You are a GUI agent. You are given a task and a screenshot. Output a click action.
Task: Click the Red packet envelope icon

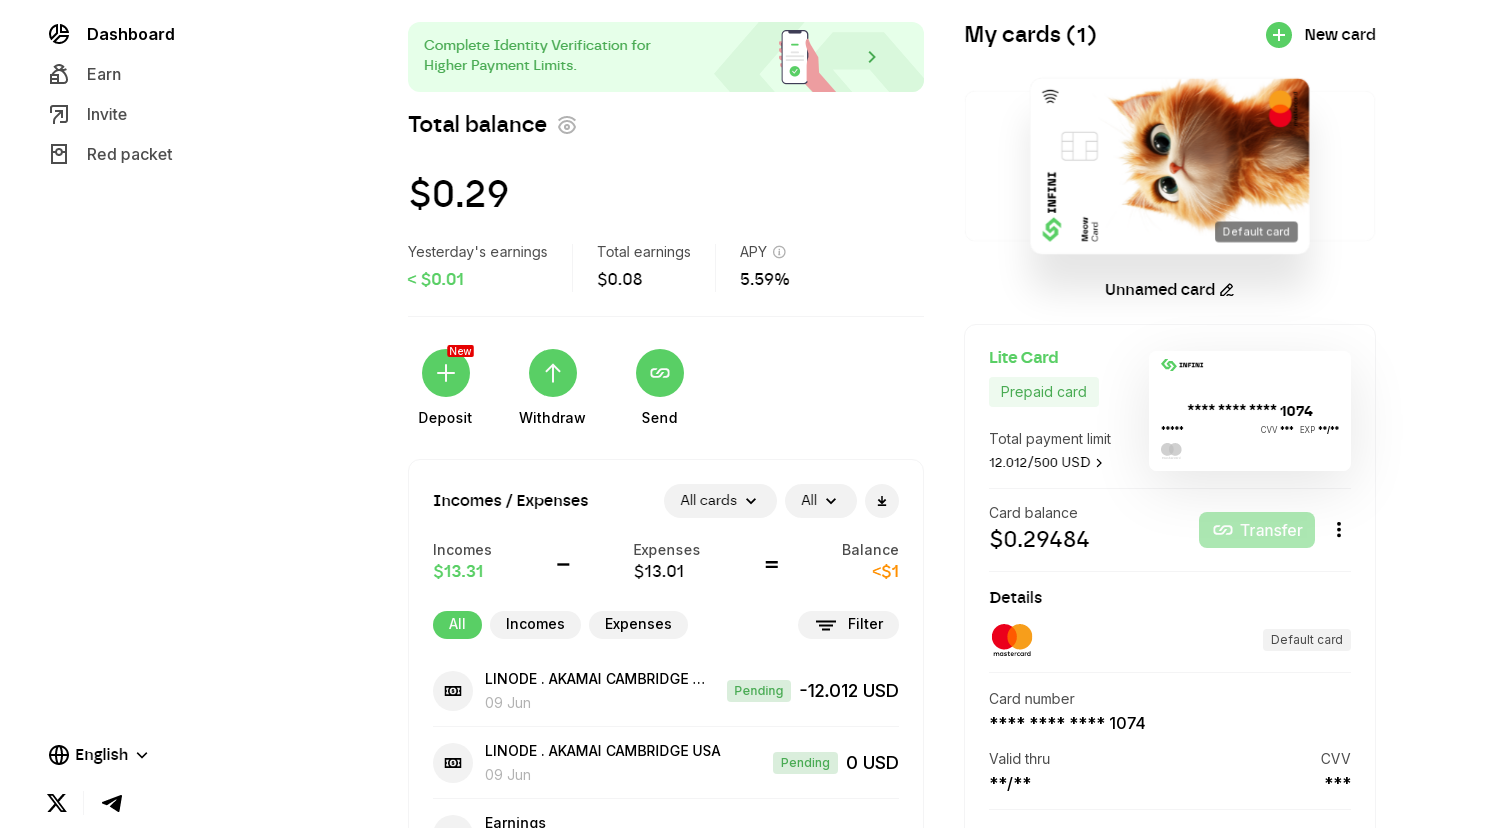pyautogui.click(x=59, y=154)
